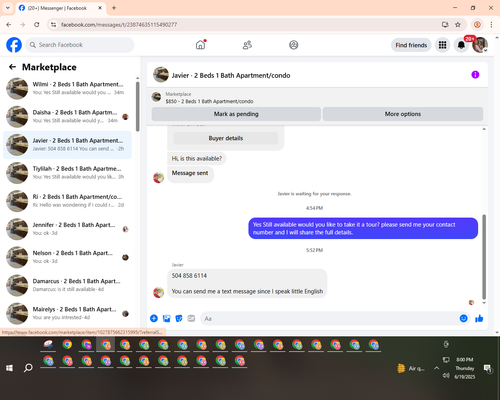Go back using the Marketplace back arrow

point(12,67)
